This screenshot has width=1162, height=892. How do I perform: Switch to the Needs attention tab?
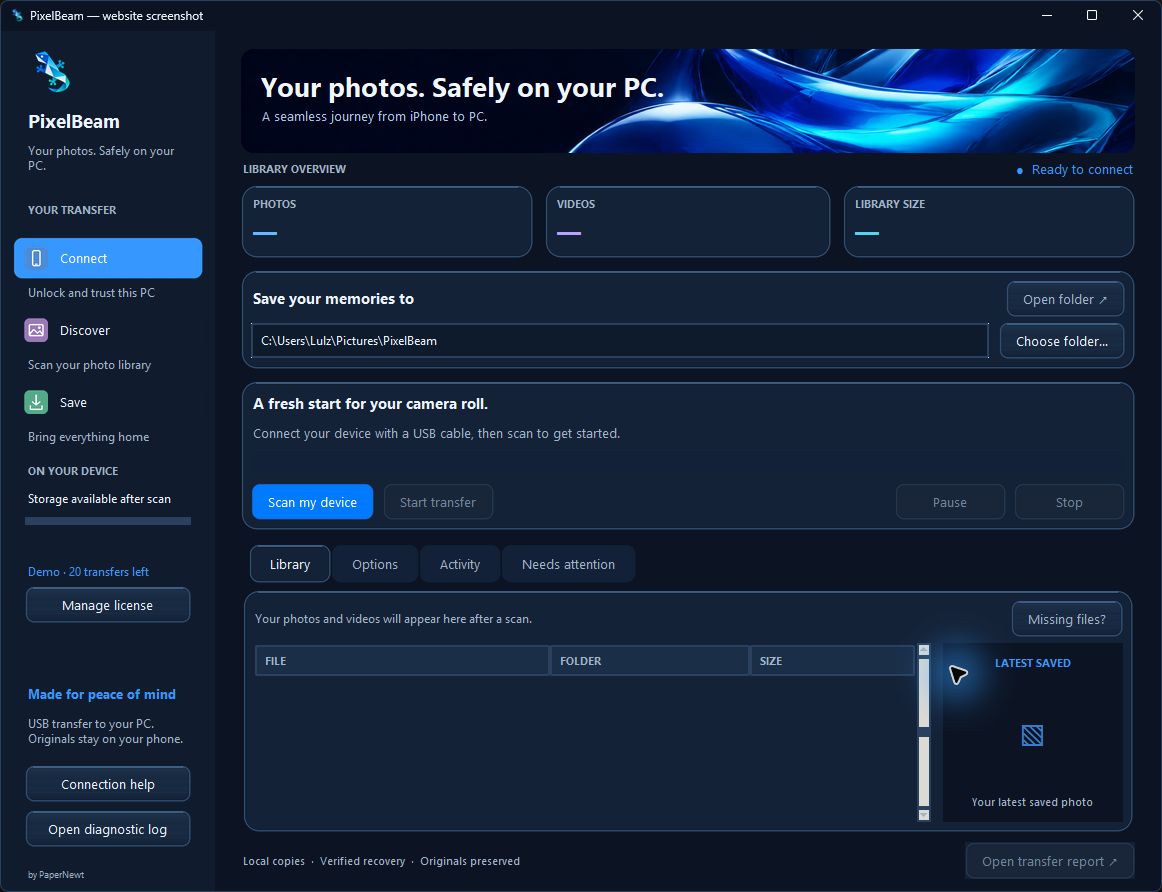568,564
